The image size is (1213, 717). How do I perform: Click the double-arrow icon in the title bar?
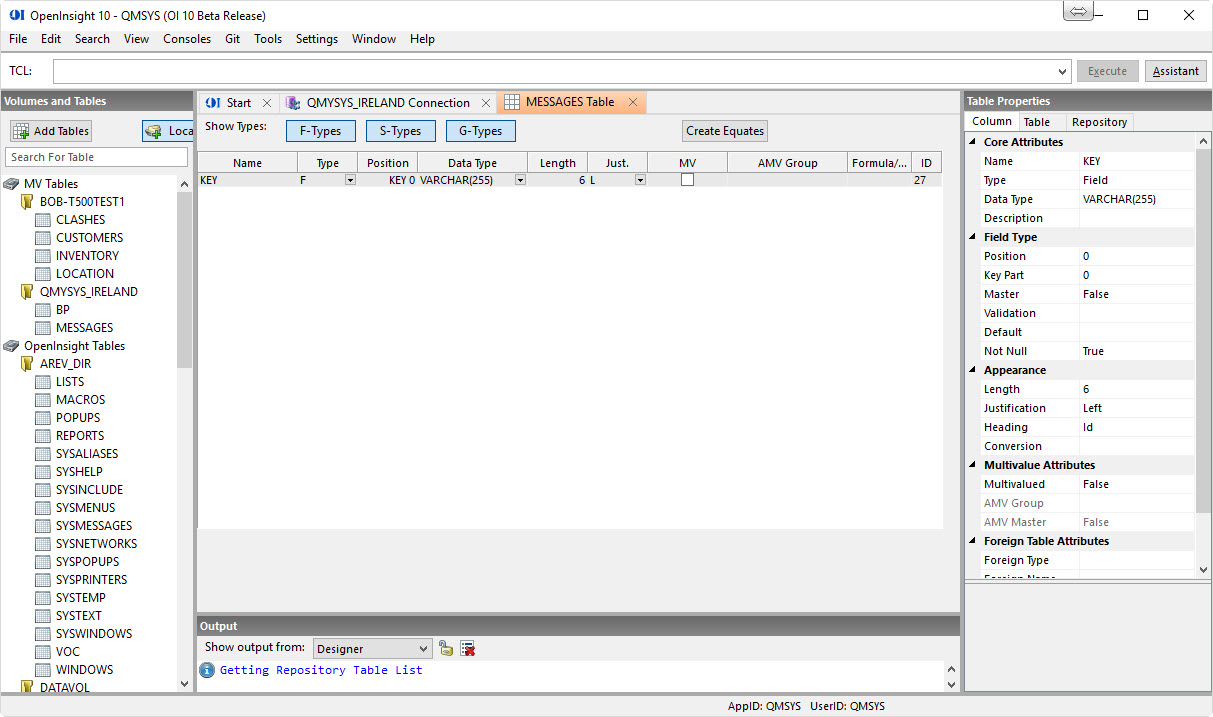point(1078,11)
